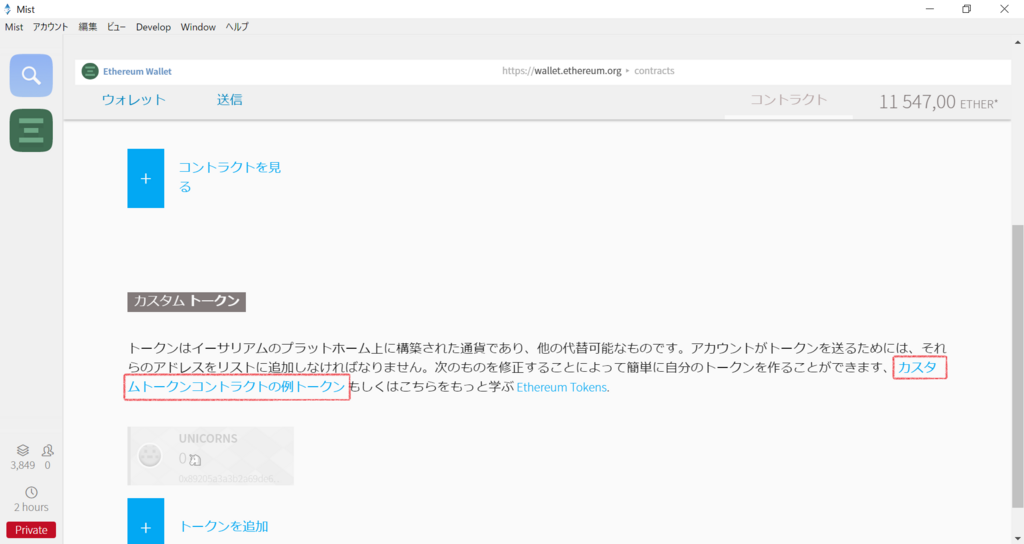The width and height of the screenshot is (1024, 544).
Task: Open the Ethereum Tokens link
Action: tap(562, 387)
